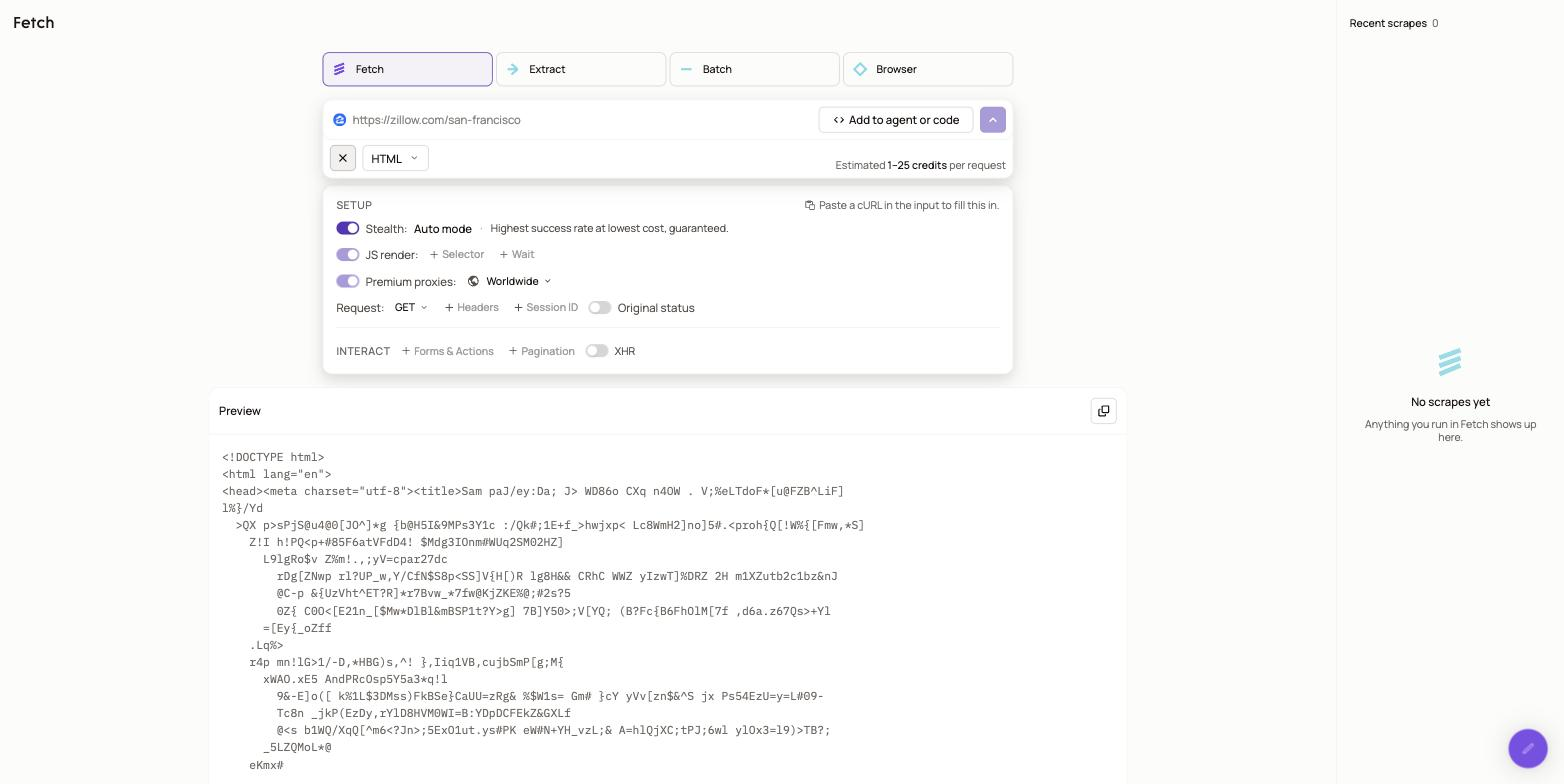Toggle the JS render switch
The width and height of the screenshot is (1564, 784).
coord(348,255)
